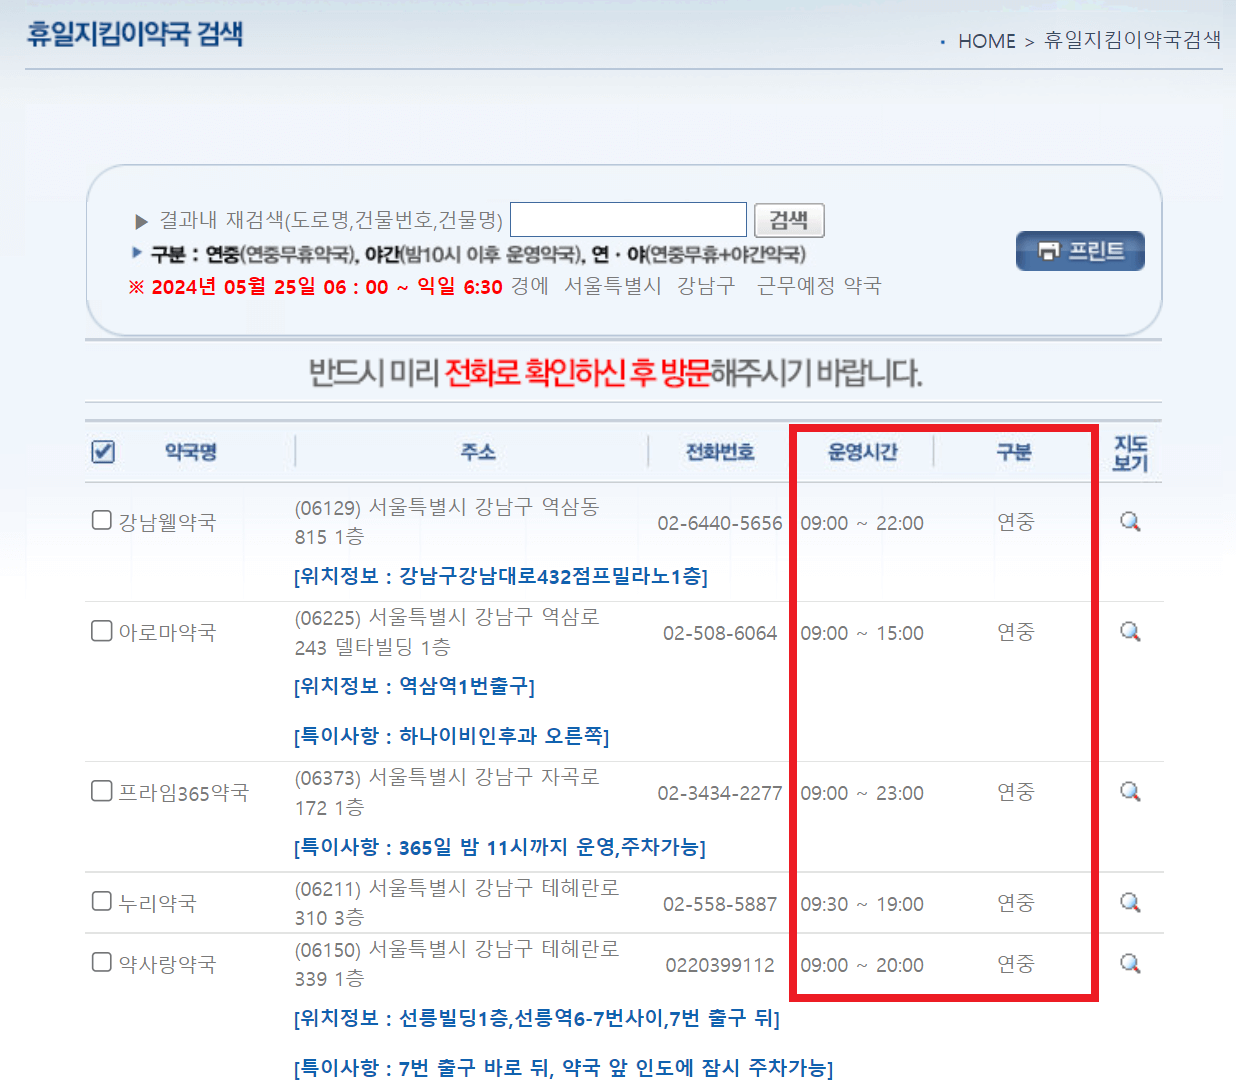Open map view for 강남웰약국
The width and height of the screenshot is (1236, 1088).
click(x=1129, y=521)
